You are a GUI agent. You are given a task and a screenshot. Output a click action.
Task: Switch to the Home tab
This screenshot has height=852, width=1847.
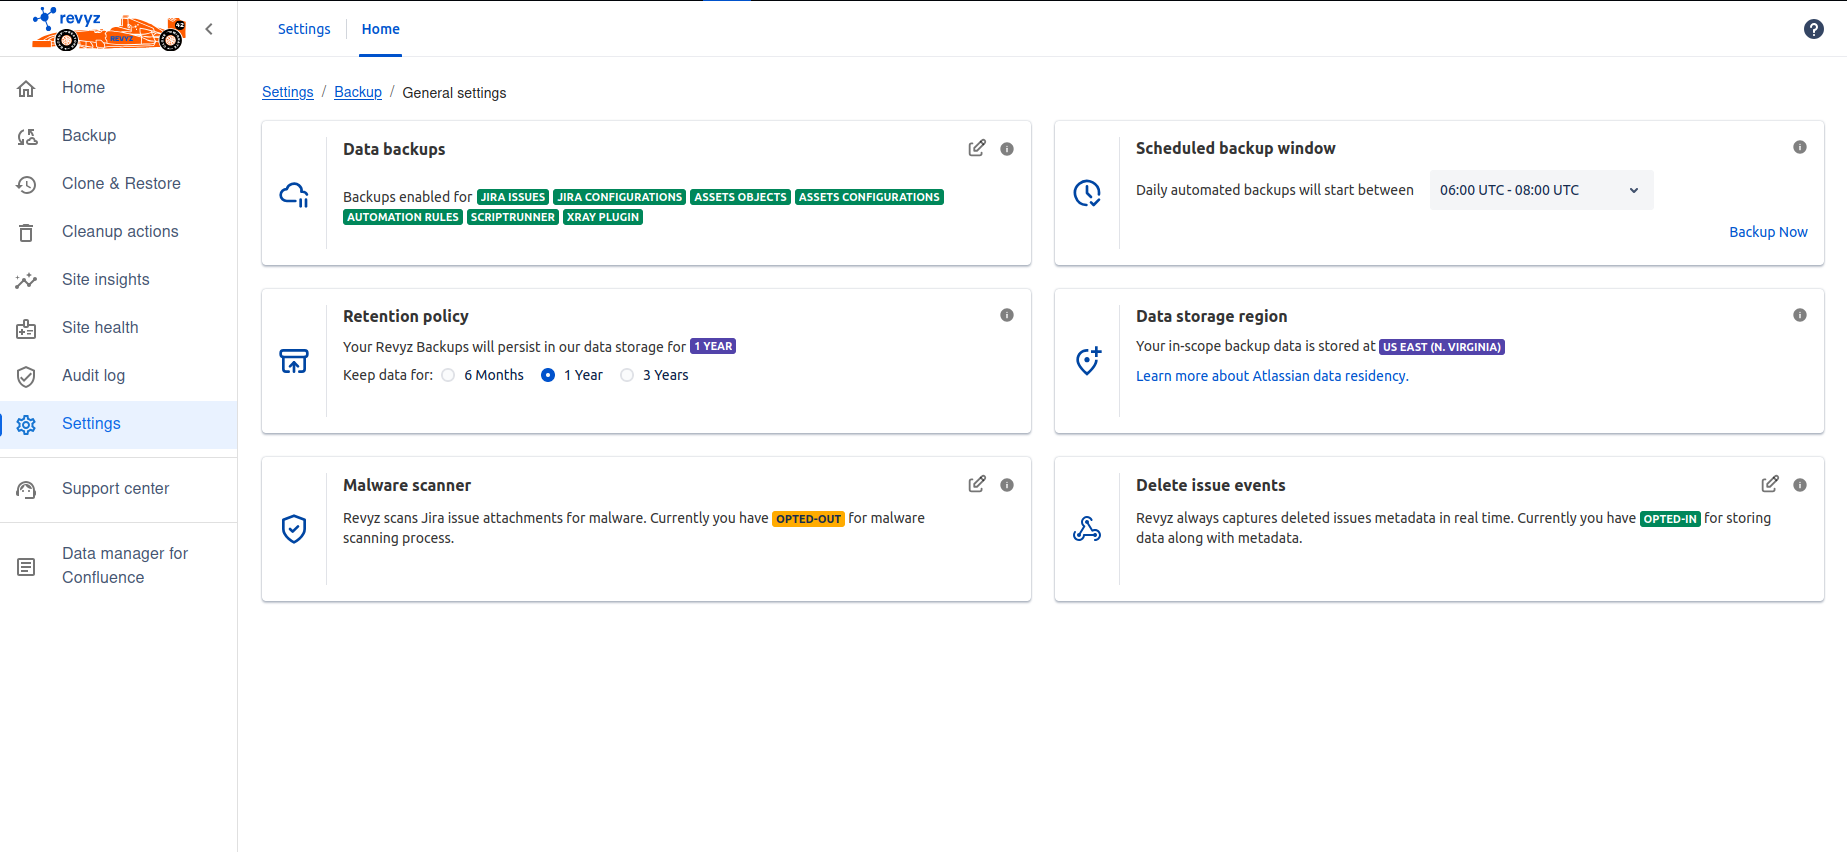(380, 29)
